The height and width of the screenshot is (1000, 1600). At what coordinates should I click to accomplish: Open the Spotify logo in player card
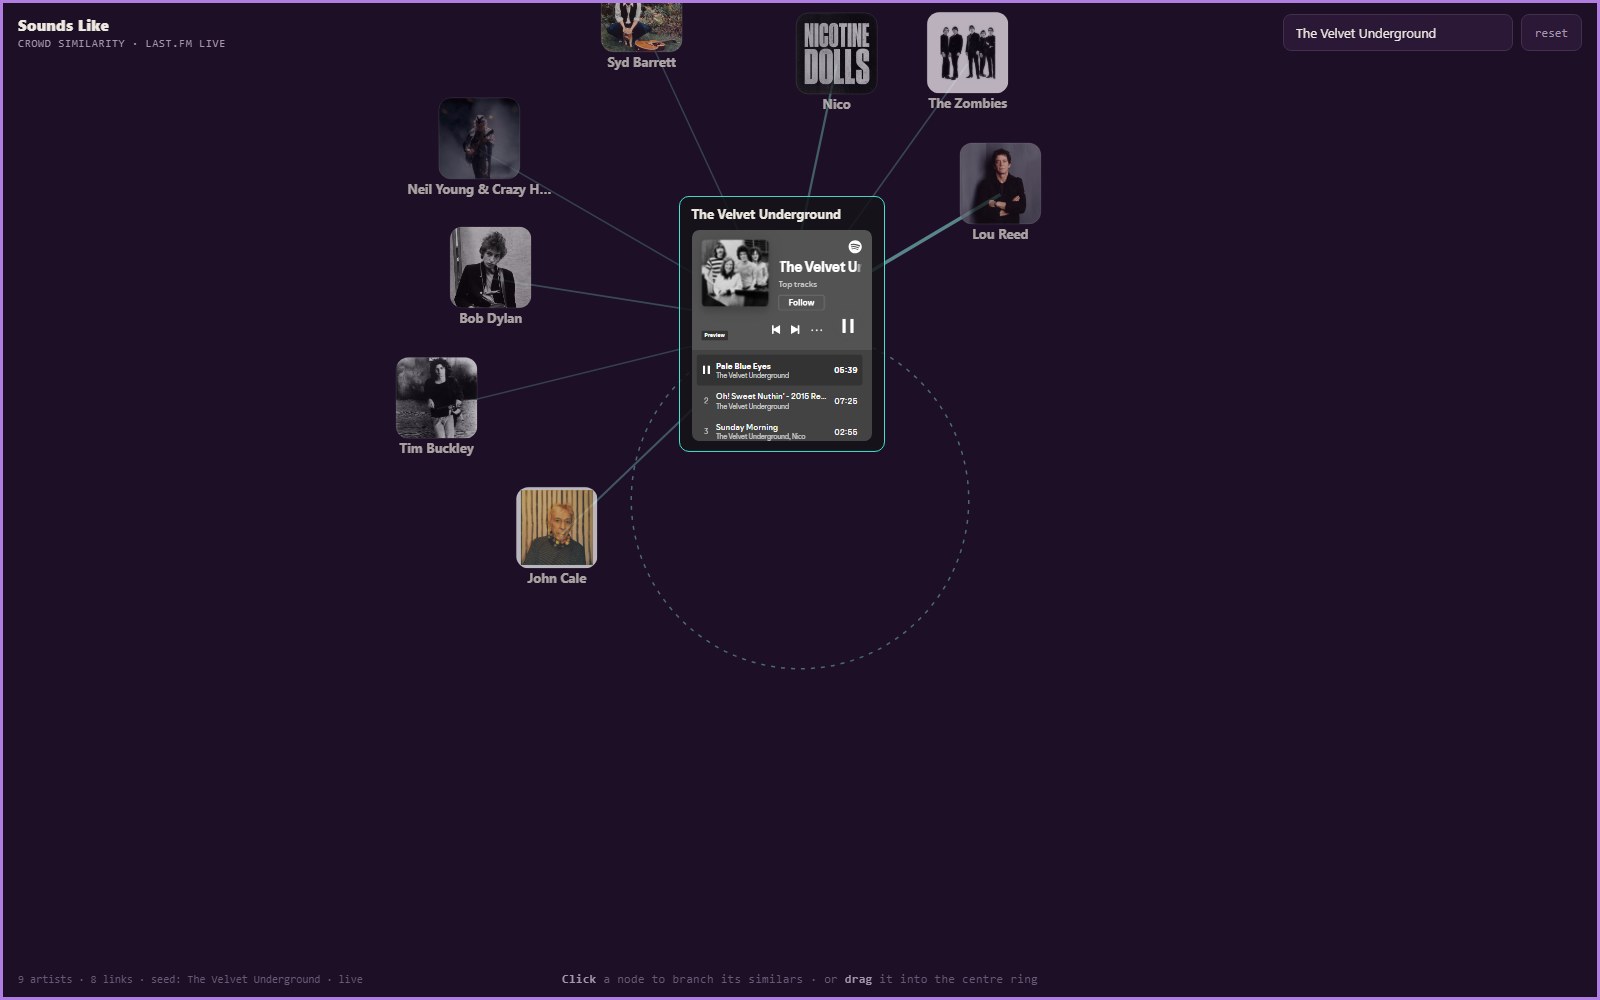pyautogui.click(x=855, y=247)
